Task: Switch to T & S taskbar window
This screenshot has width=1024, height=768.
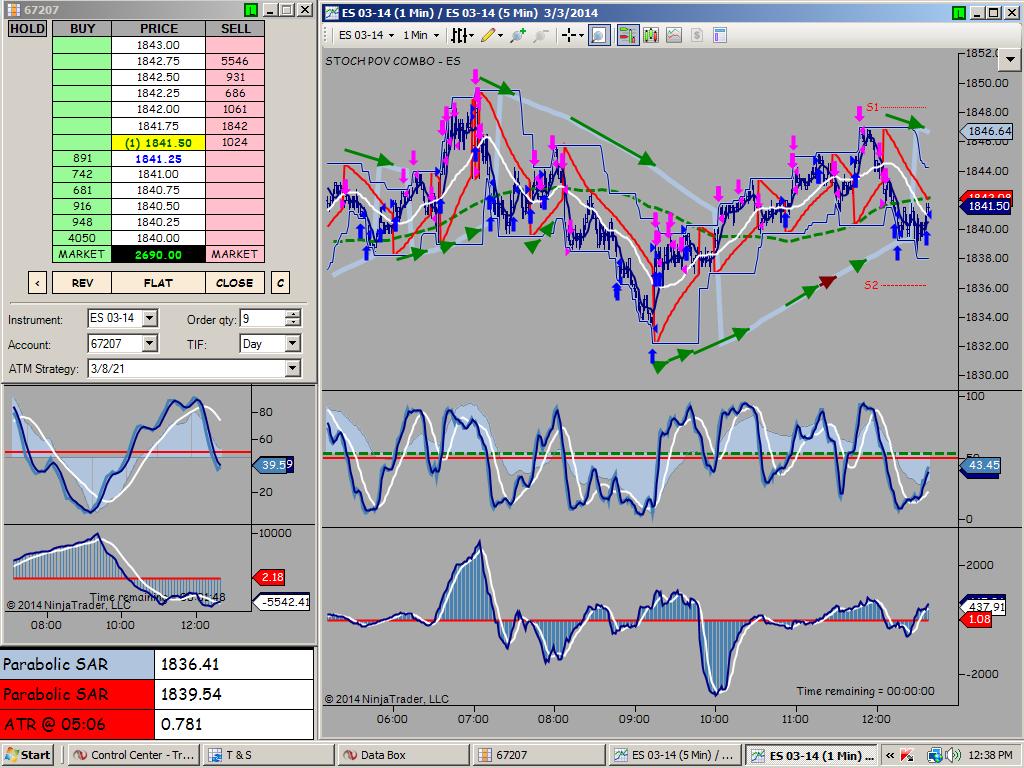Action: [268, 755]
